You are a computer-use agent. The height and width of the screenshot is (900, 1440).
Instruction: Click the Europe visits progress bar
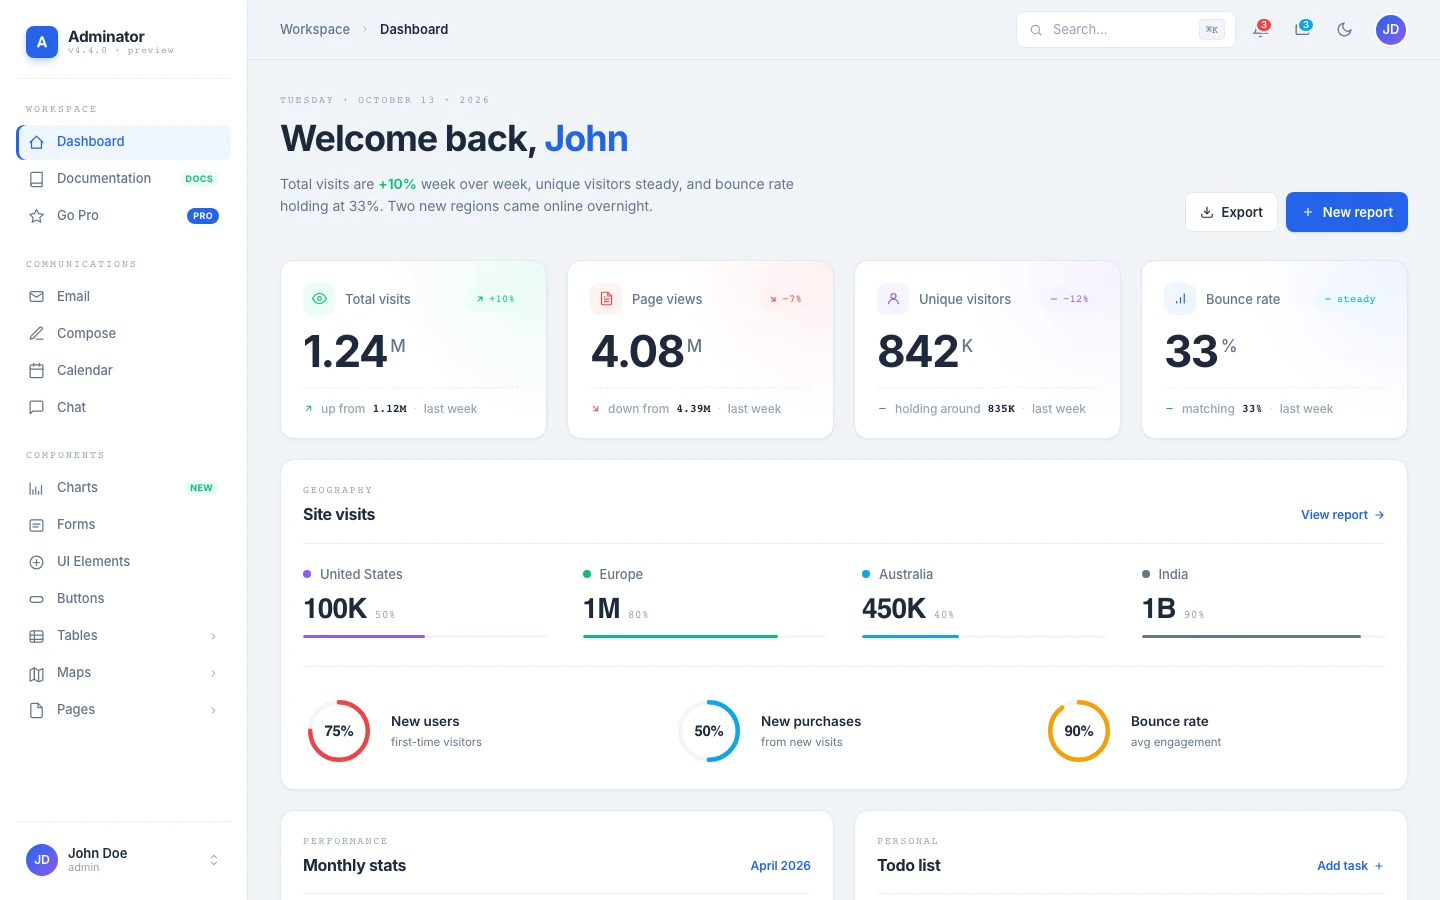(x=704, y=636)
